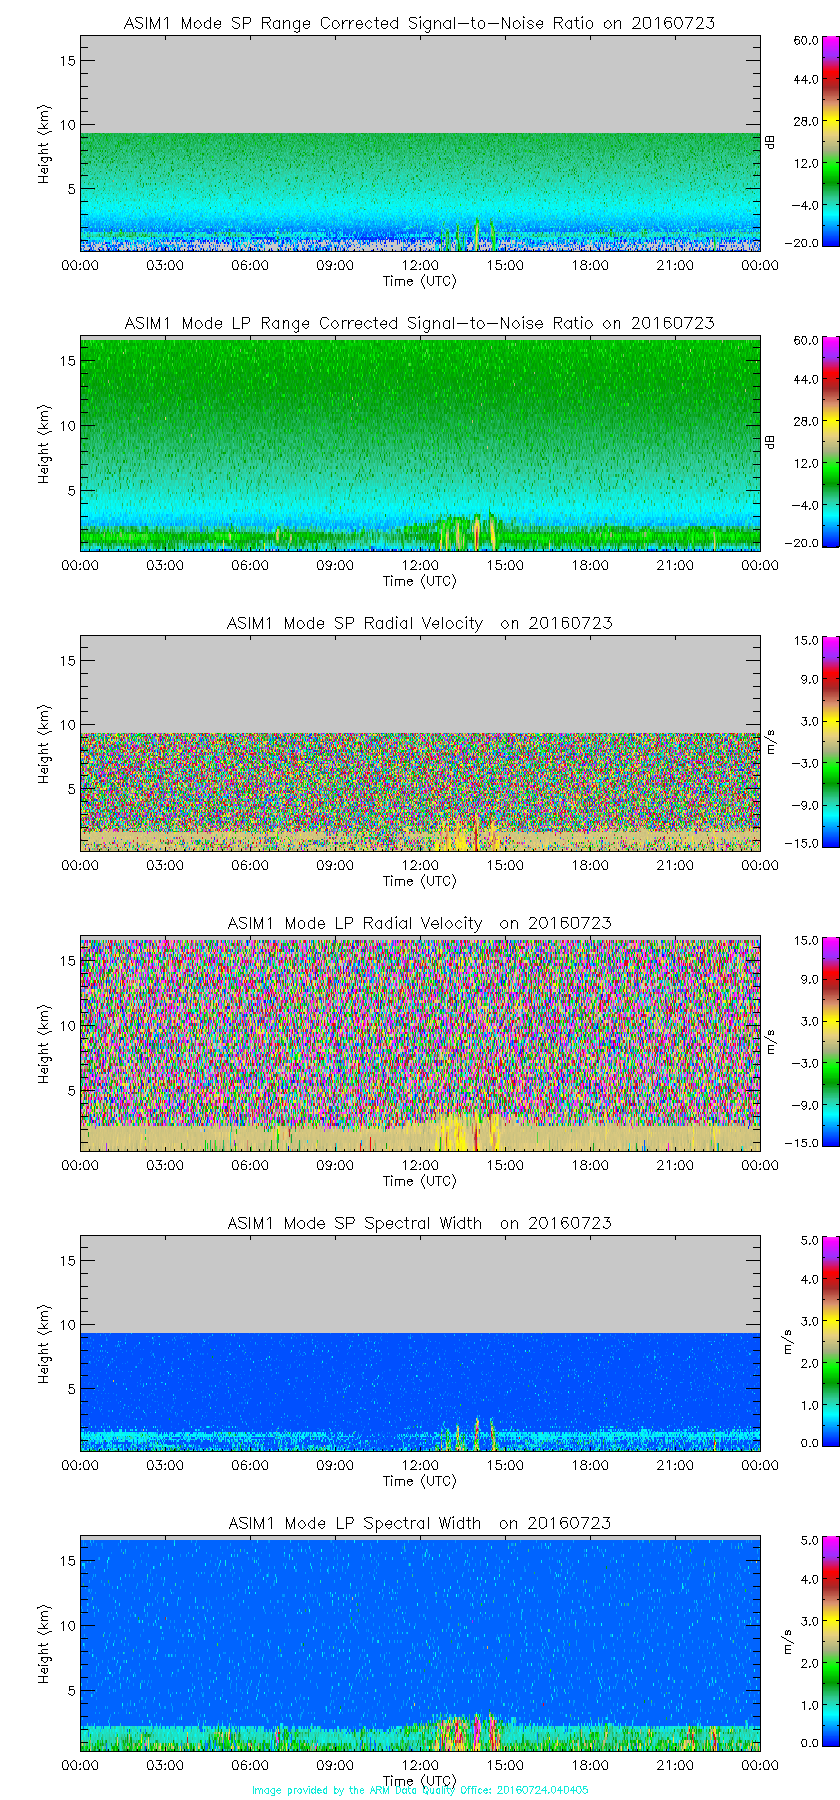Click the 21:00 tick under LP Radial Velocity plot
Viewport: 840px width, 1800px height.
coord(675,1165)
